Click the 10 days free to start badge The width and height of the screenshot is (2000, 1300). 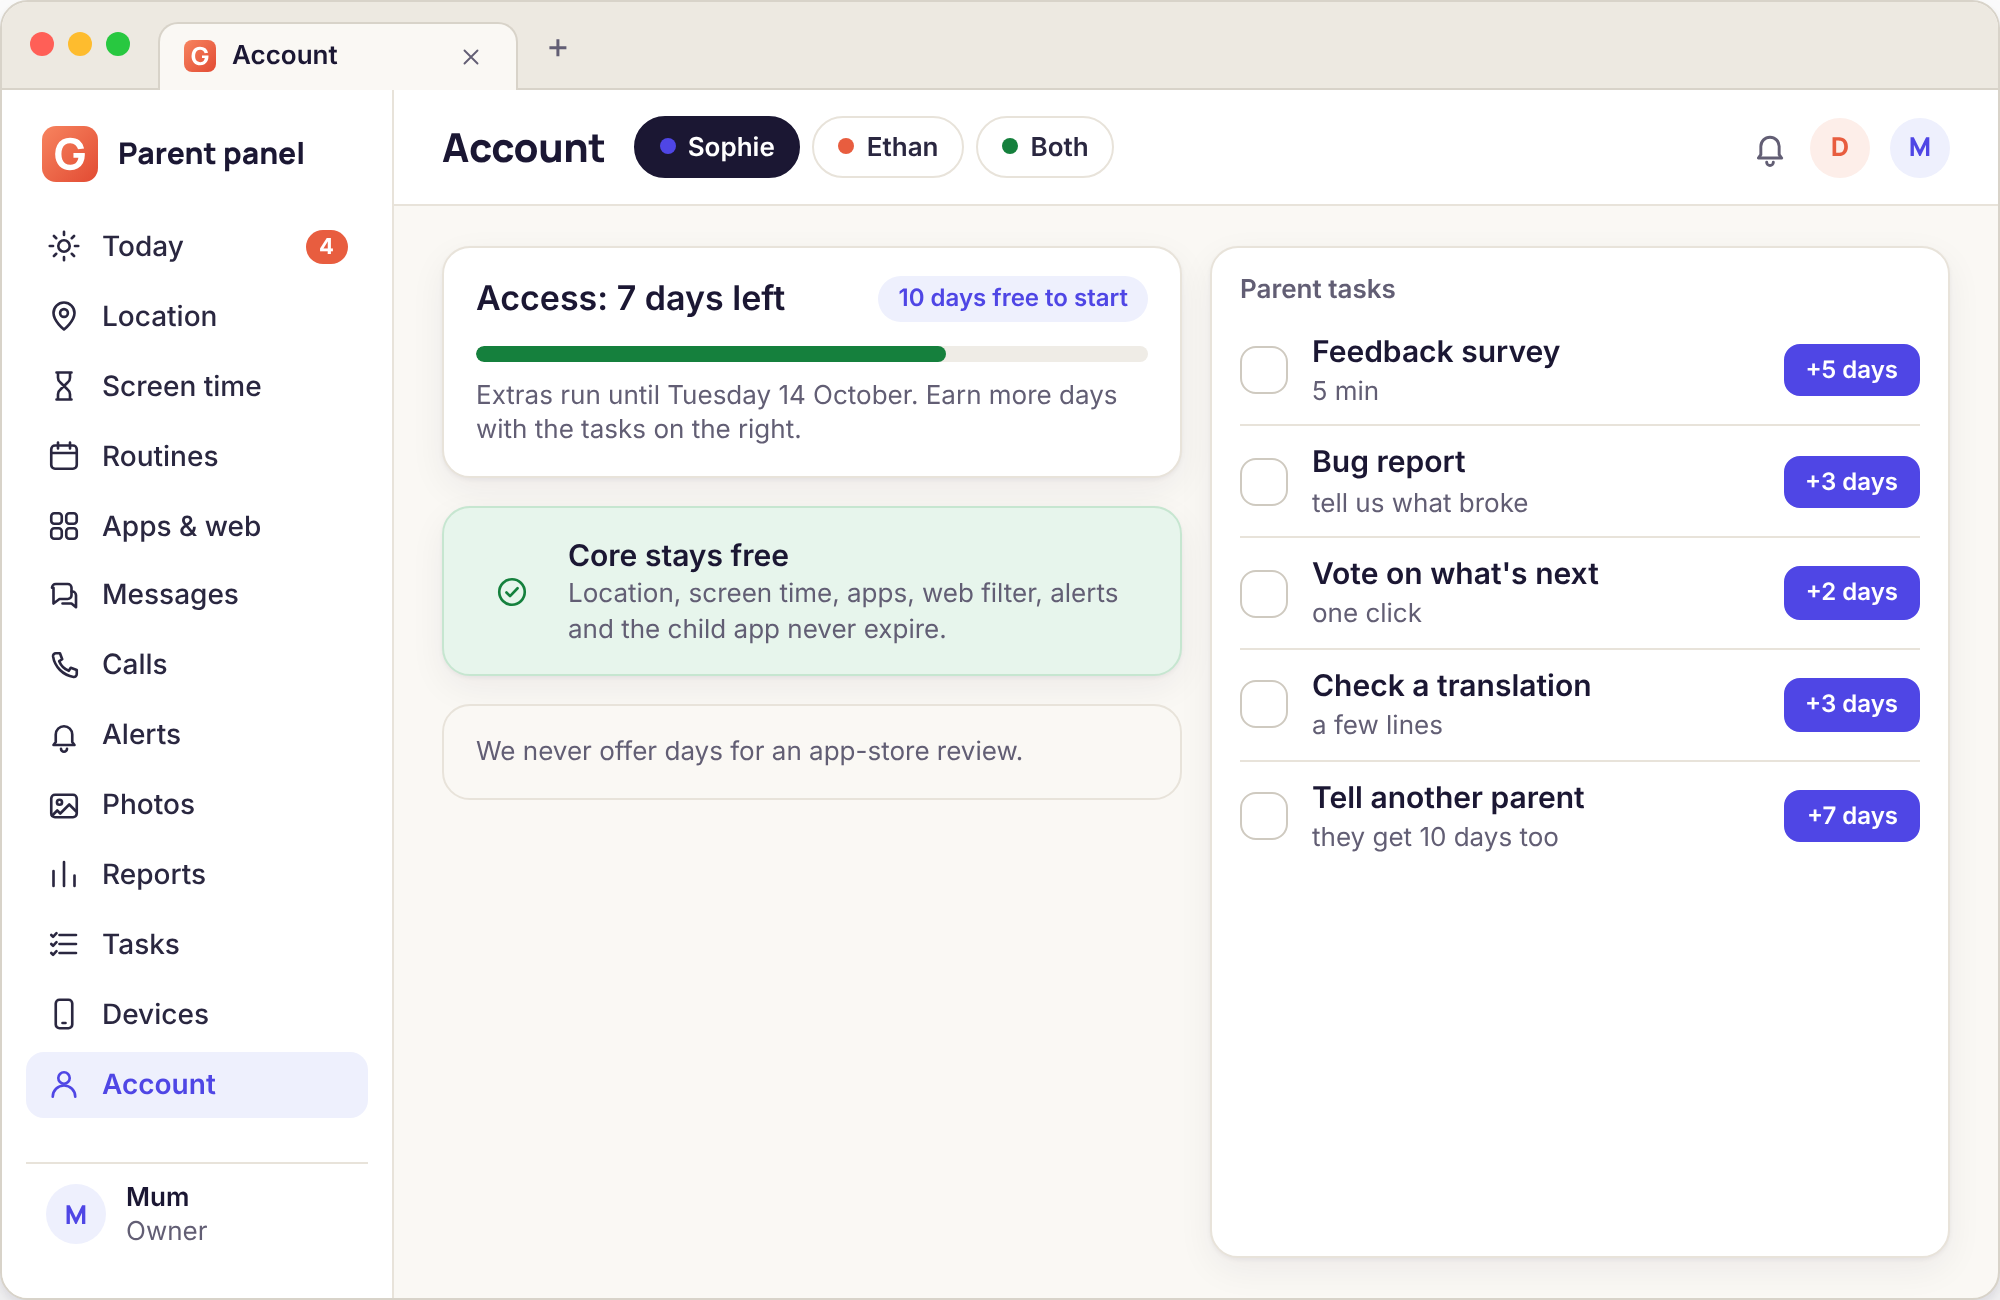pos(1013,298)
